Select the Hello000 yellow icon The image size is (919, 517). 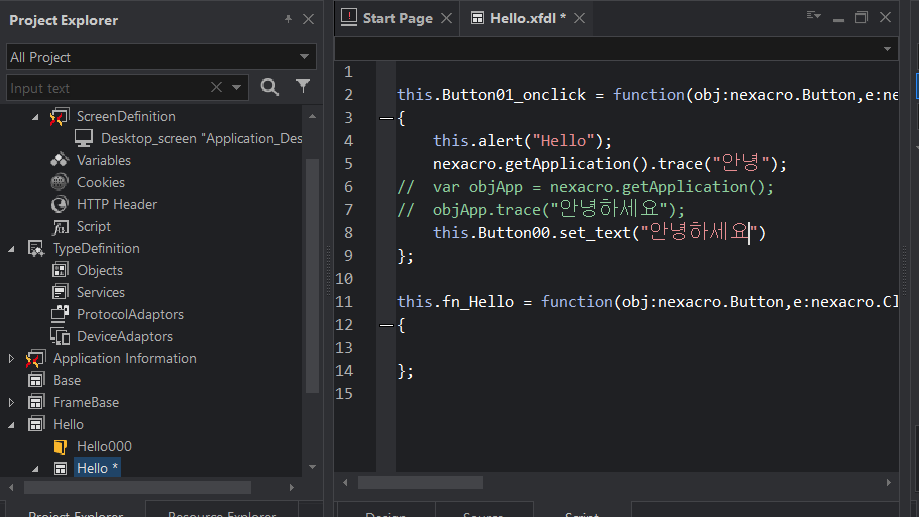[60, 447]
